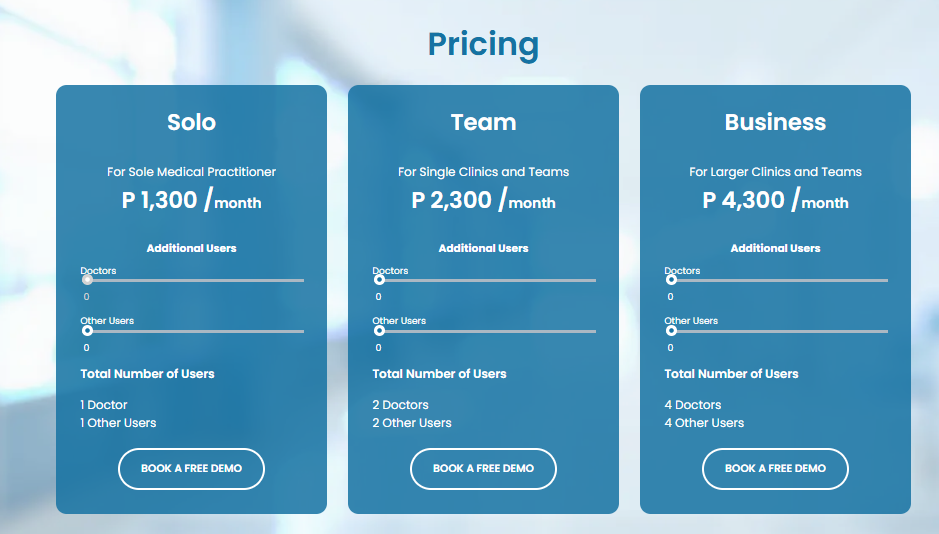939x534 pixels.
Task: Click the "For Sole Medical Practitioner" description
Action: [x=191, y=172]
